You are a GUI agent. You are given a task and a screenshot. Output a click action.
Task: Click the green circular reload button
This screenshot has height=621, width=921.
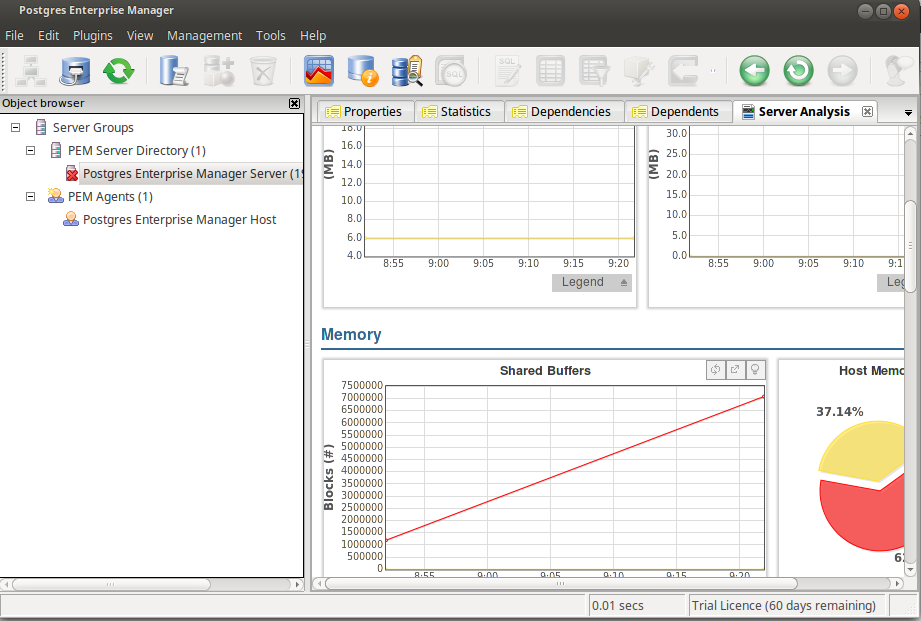[x=798, y=71]
